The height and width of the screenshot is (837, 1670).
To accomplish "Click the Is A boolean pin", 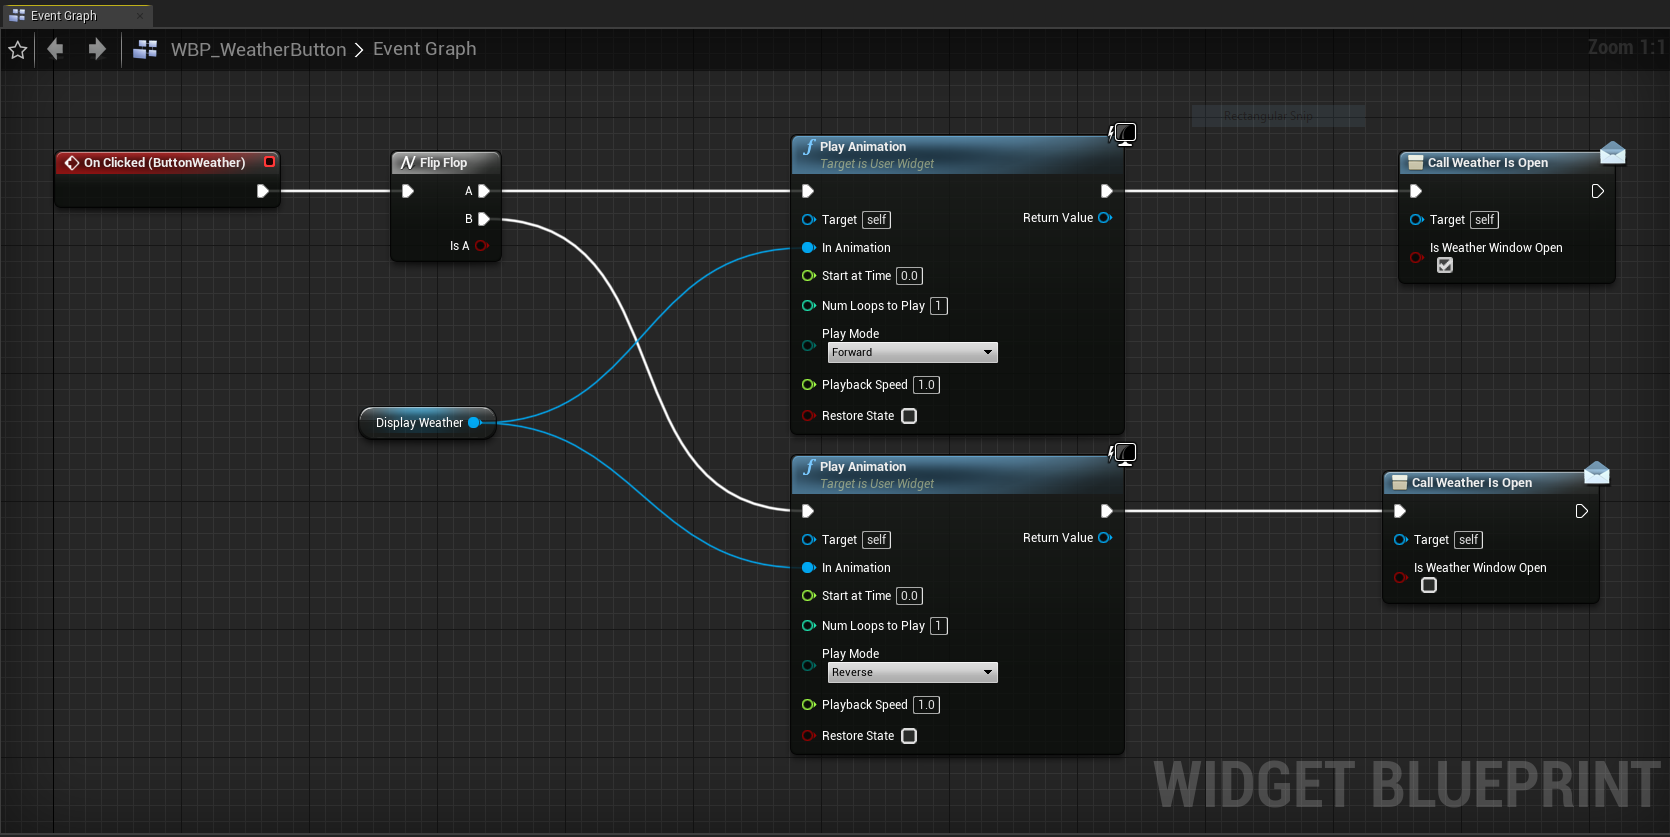I will click(482, 246).
